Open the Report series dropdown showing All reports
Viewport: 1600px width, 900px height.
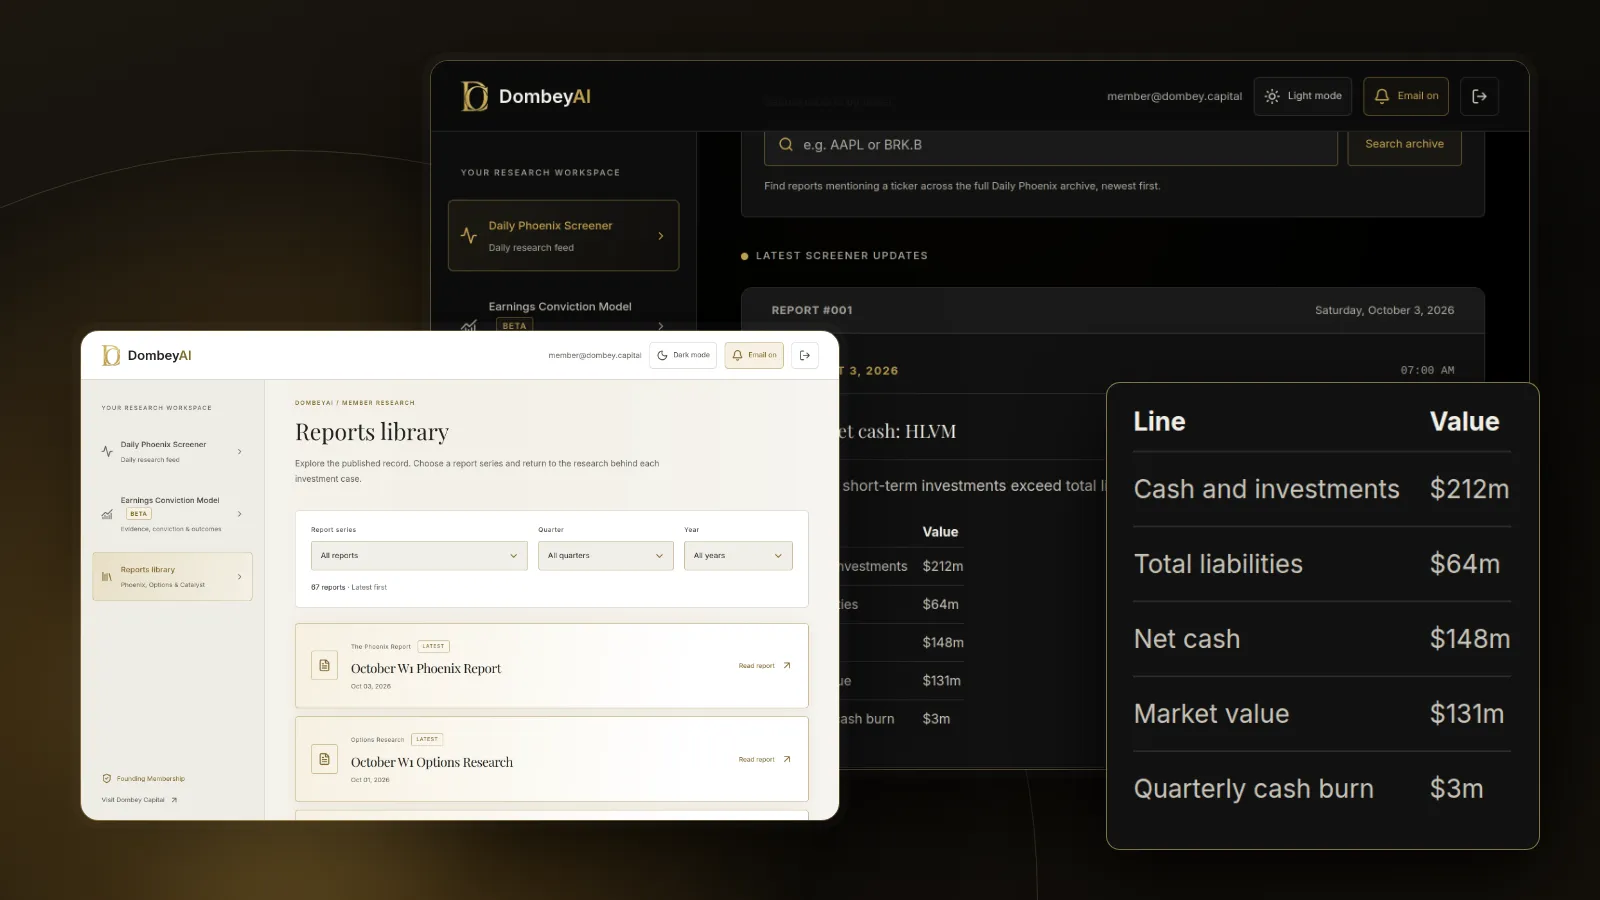[419, 556]
